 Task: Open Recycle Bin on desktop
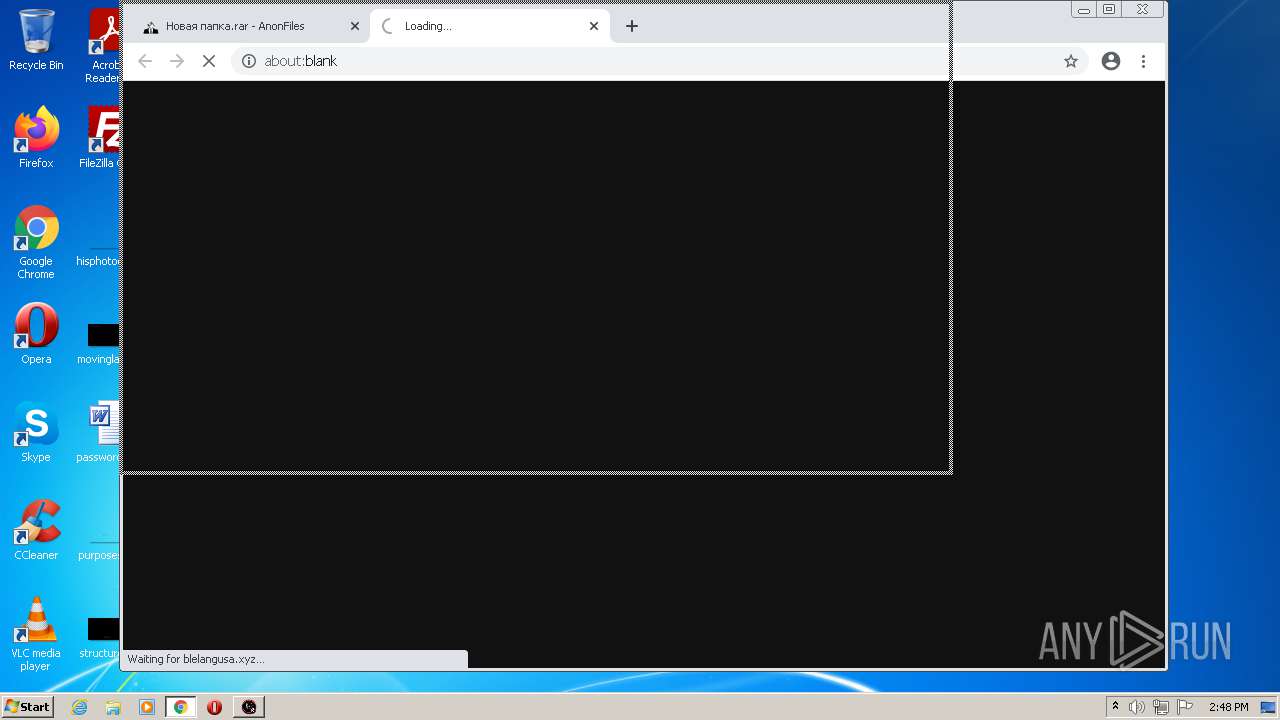36,40
